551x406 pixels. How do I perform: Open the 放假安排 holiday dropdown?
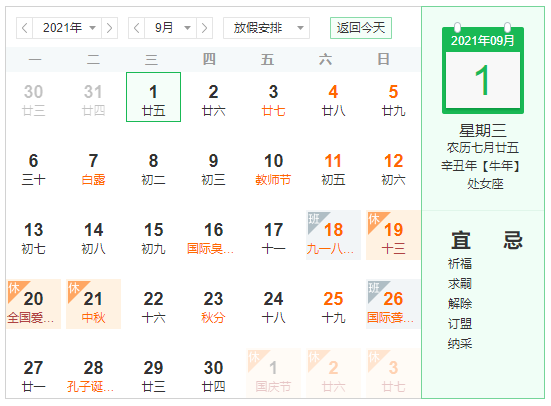266,28
